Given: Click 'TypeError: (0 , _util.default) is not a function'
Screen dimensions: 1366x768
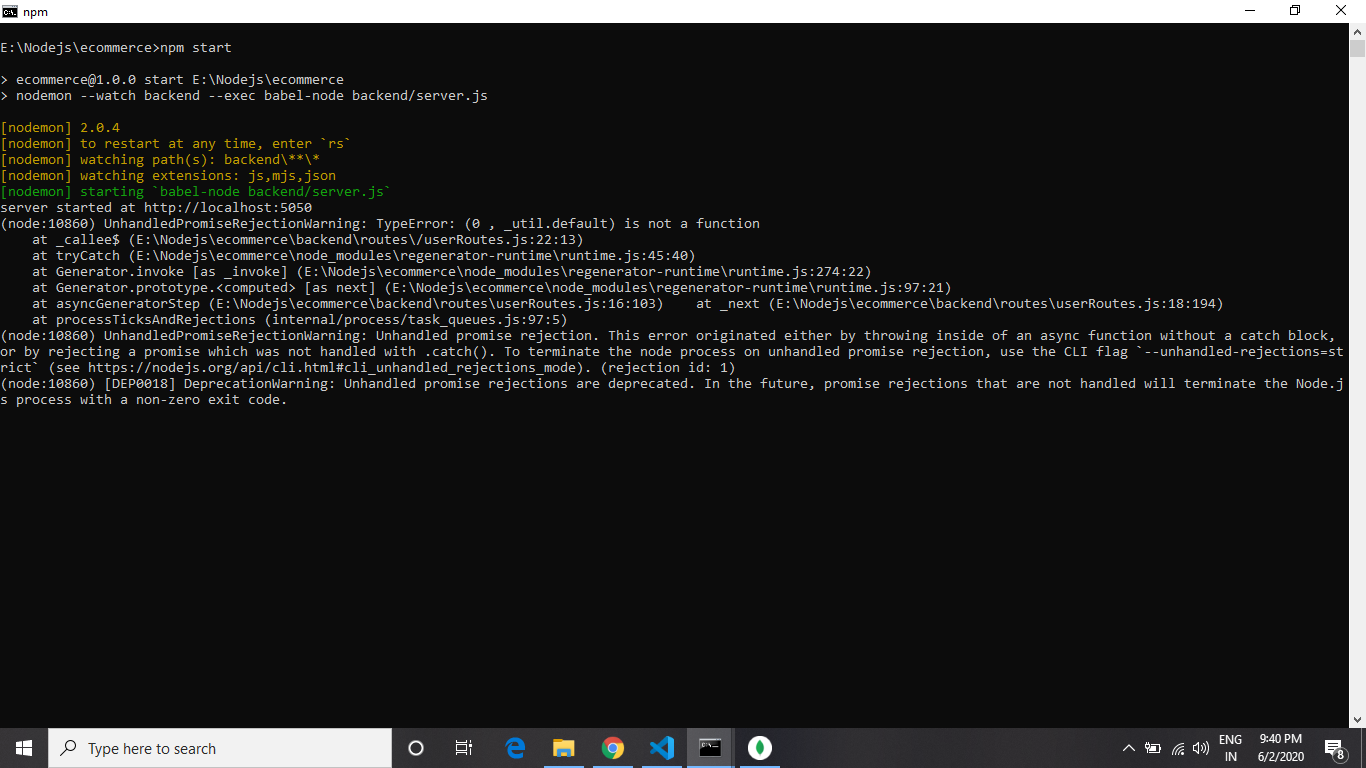Looking at the screenshot, I should [x=568, y=223].
